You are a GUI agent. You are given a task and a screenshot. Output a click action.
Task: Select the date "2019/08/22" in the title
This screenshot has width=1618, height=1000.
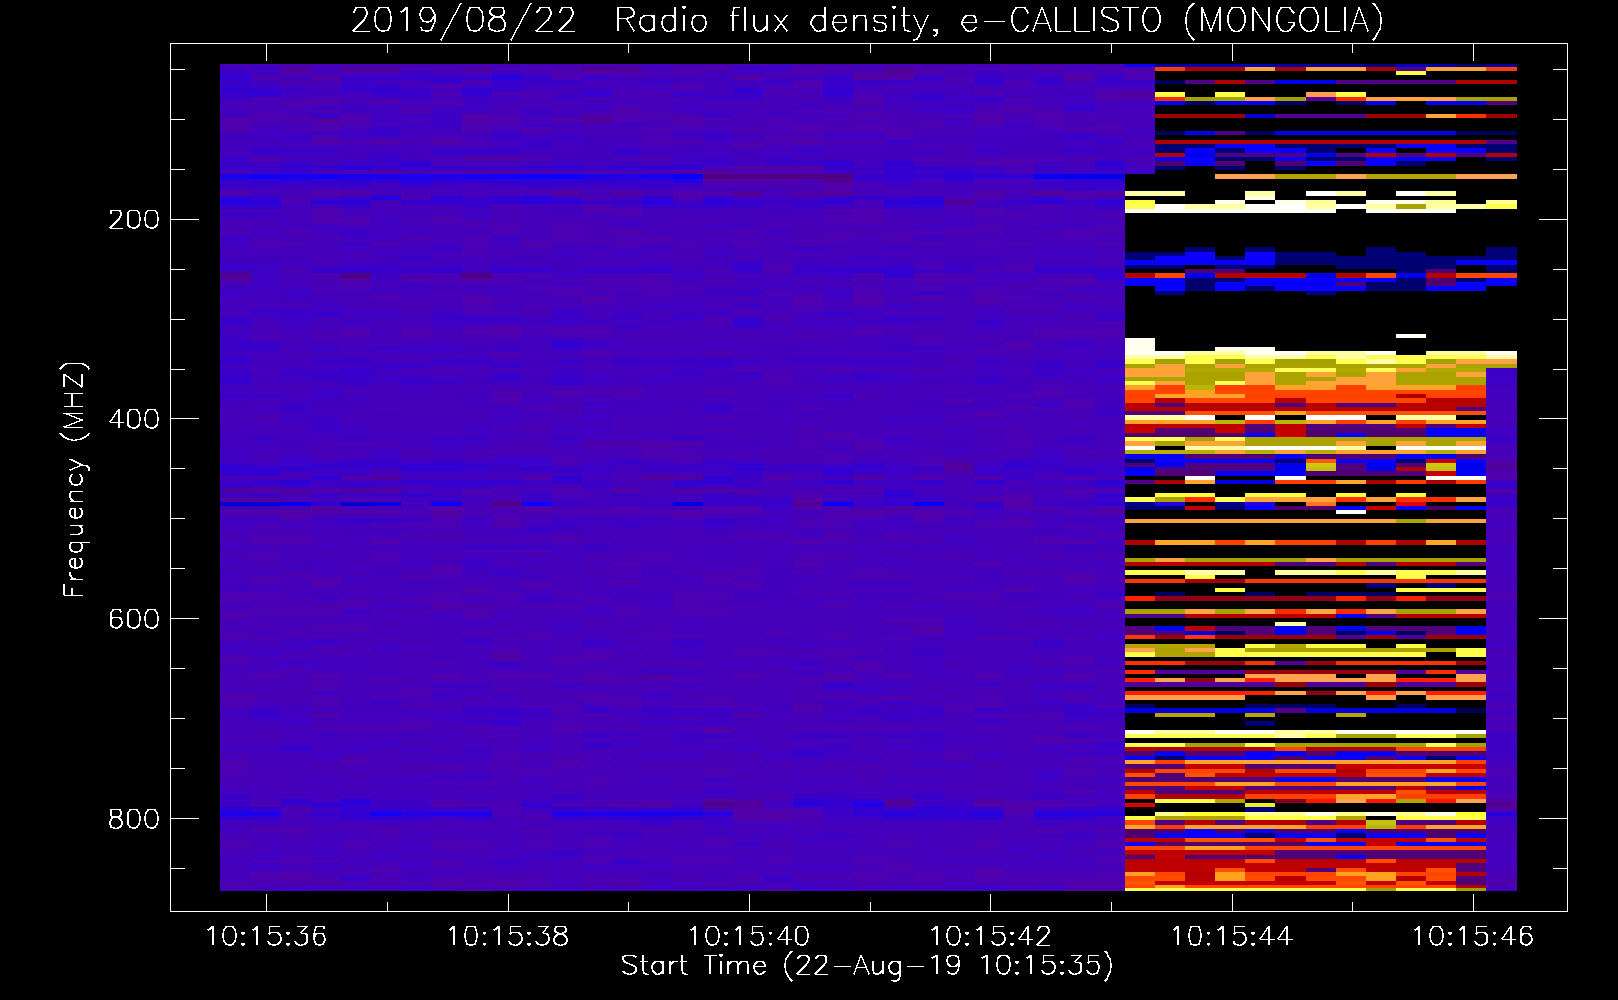pyautogui.click(x=464, y=21)
